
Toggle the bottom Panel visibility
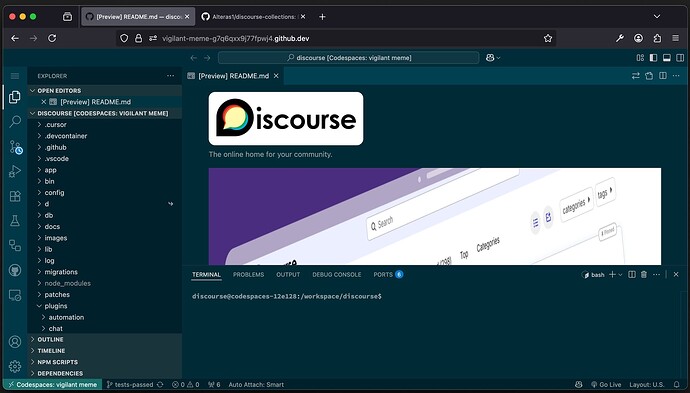[667, 58]
